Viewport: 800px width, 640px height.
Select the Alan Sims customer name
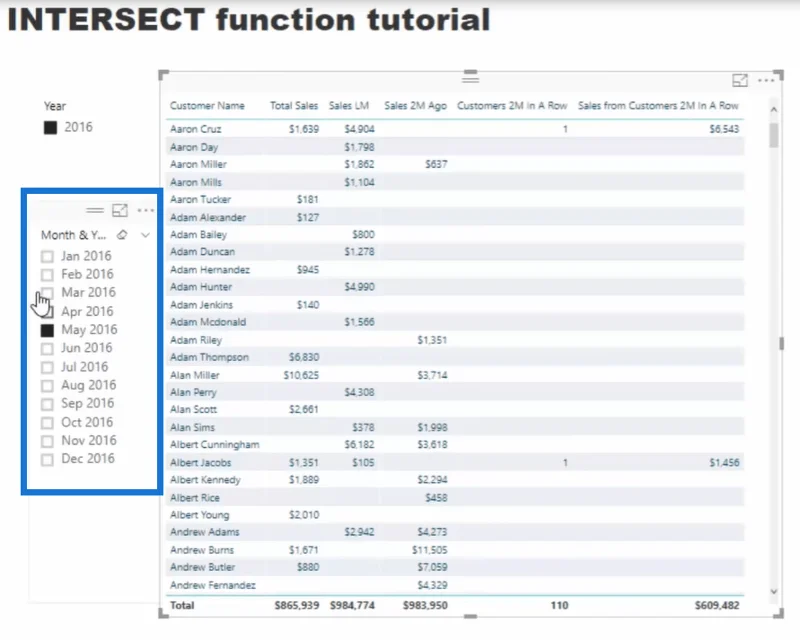pyautogui.click(x=192, y=427)
